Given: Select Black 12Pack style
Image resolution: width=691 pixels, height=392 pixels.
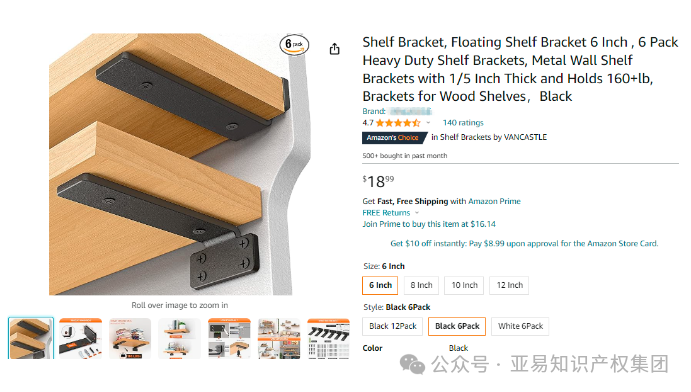Looking at the screenshot, I should (x=393, y=326).
